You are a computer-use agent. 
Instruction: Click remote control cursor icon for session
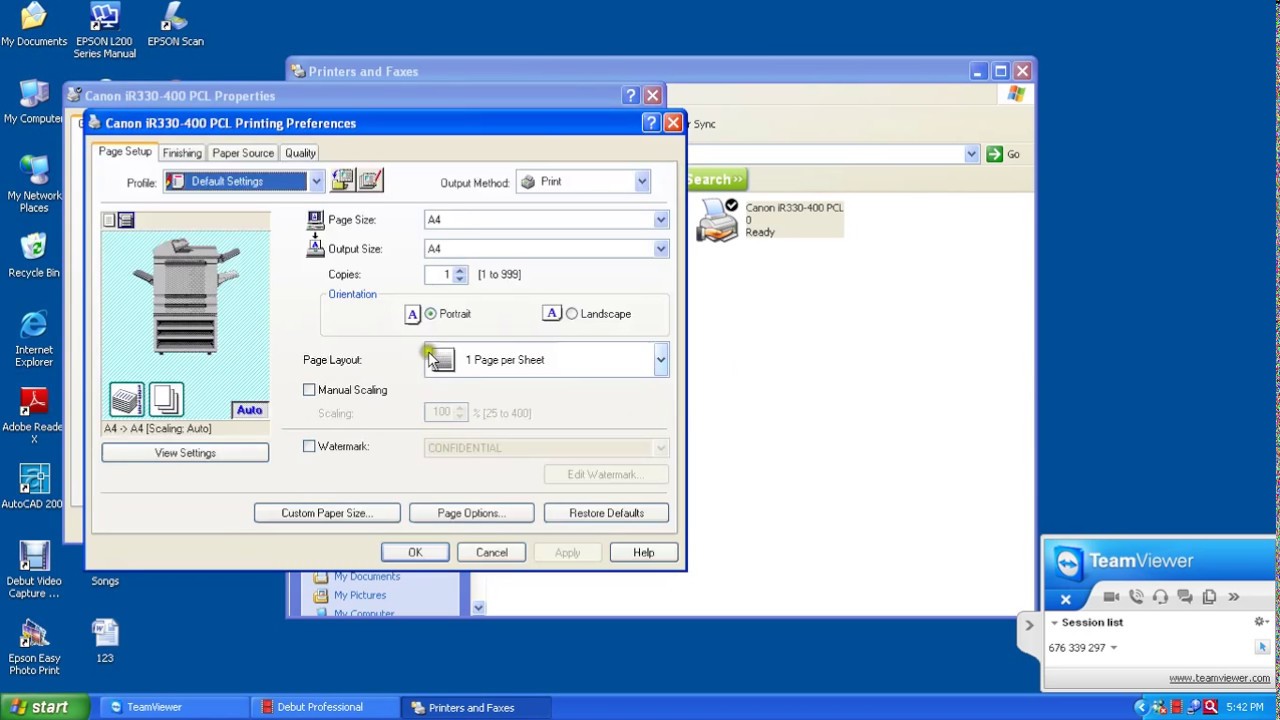tap(1262, 647)
